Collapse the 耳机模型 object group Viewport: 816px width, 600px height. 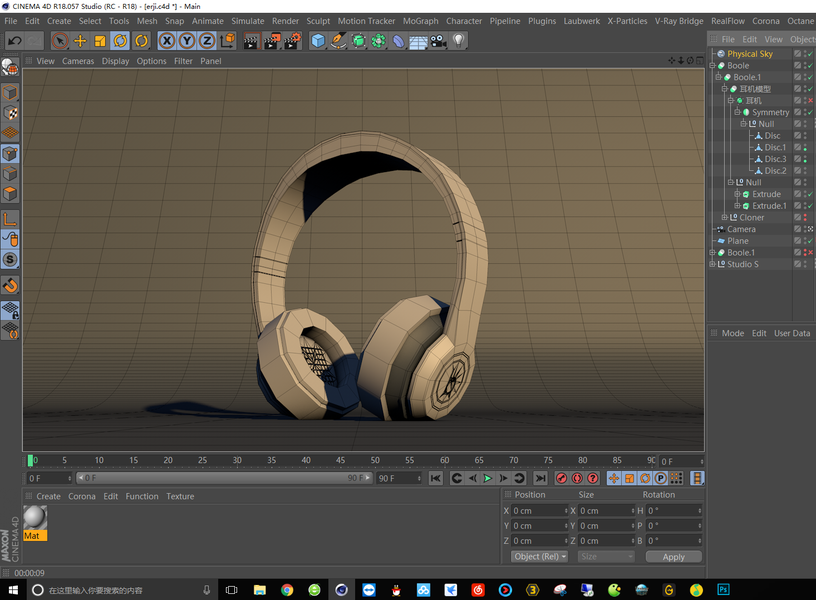[724, 88]
